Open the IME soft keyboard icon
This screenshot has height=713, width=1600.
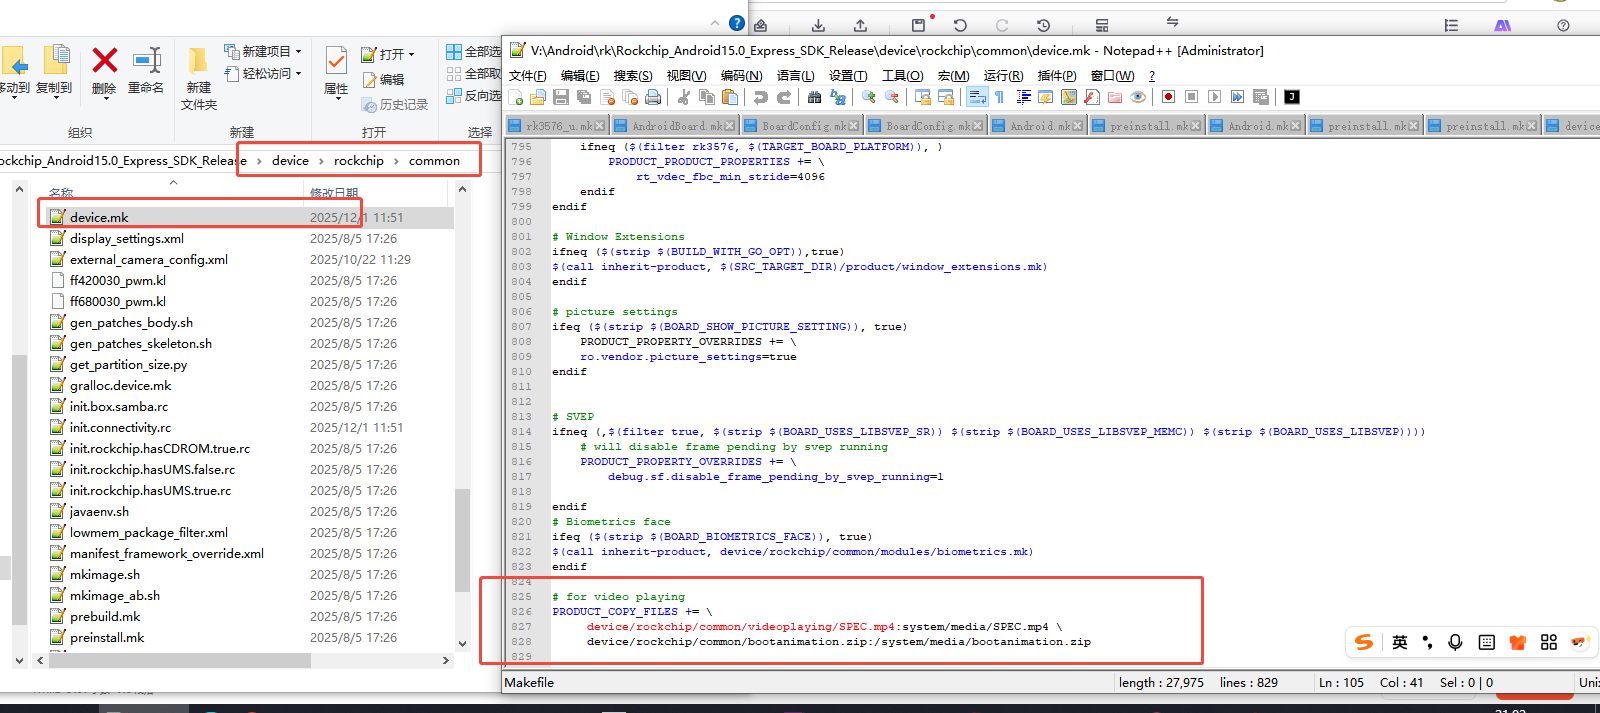[x=1486, y=642]
